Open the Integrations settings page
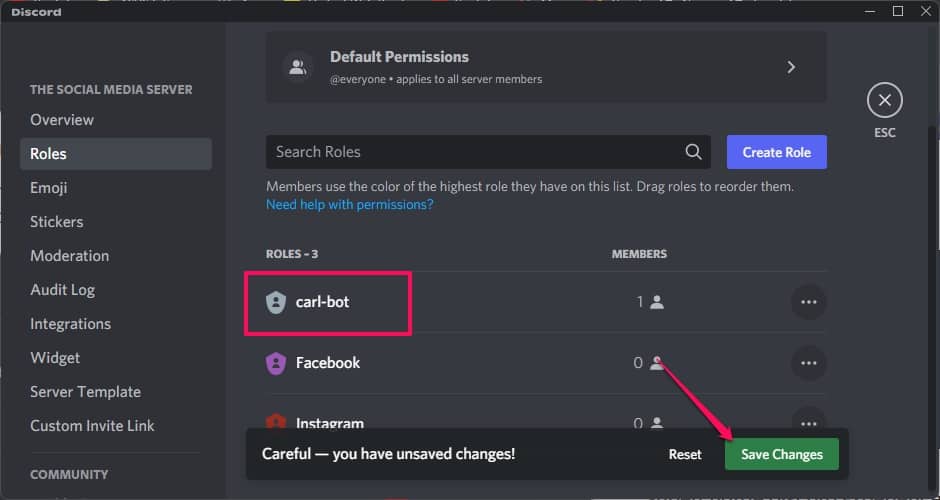 70,324
